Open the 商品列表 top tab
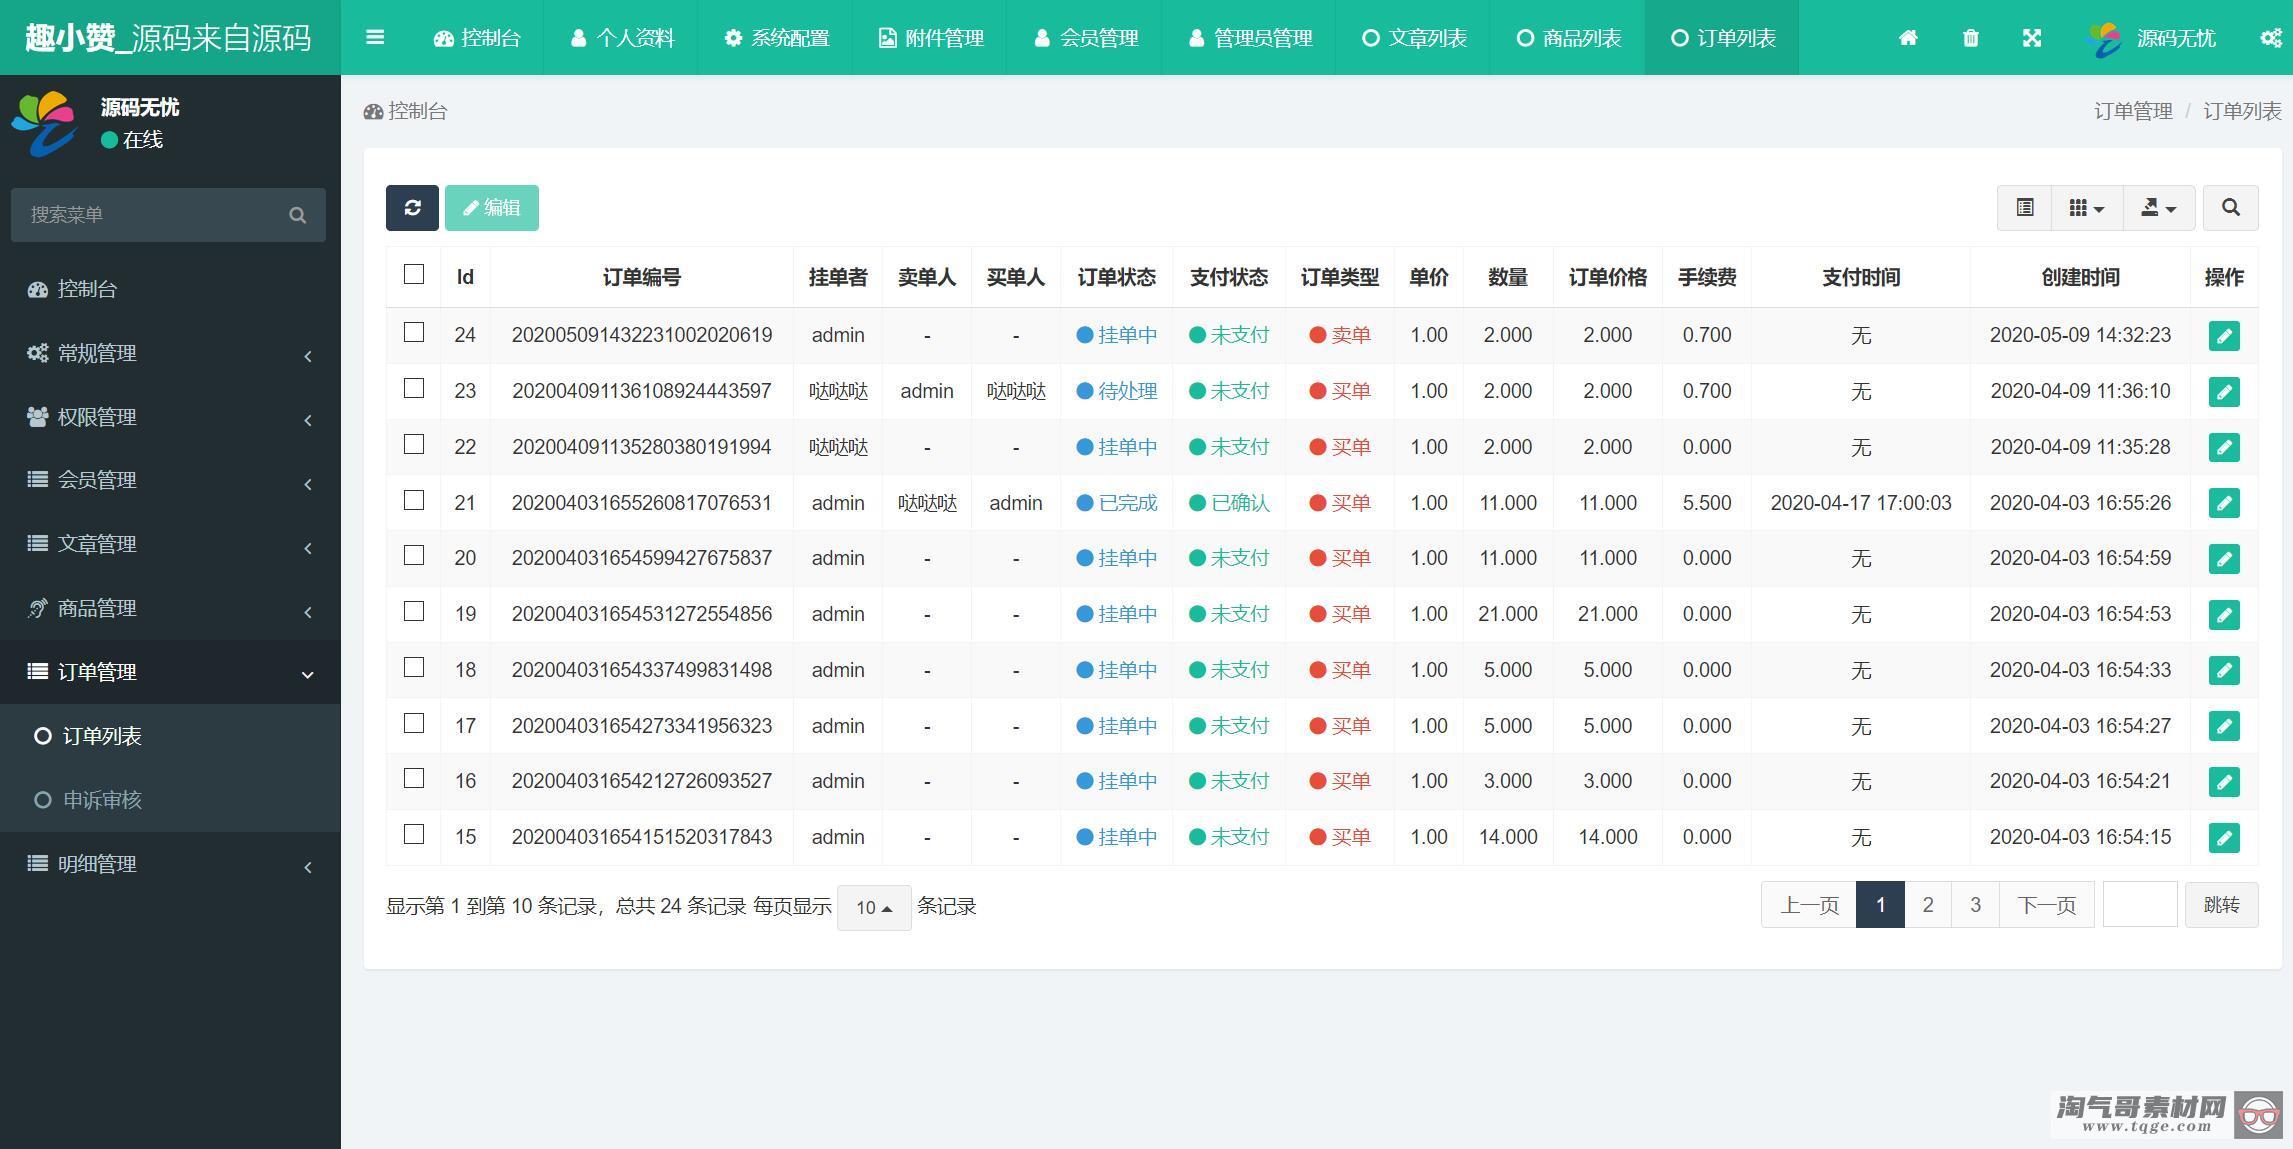2293x1149 pixels. [x=1568, y=38]
